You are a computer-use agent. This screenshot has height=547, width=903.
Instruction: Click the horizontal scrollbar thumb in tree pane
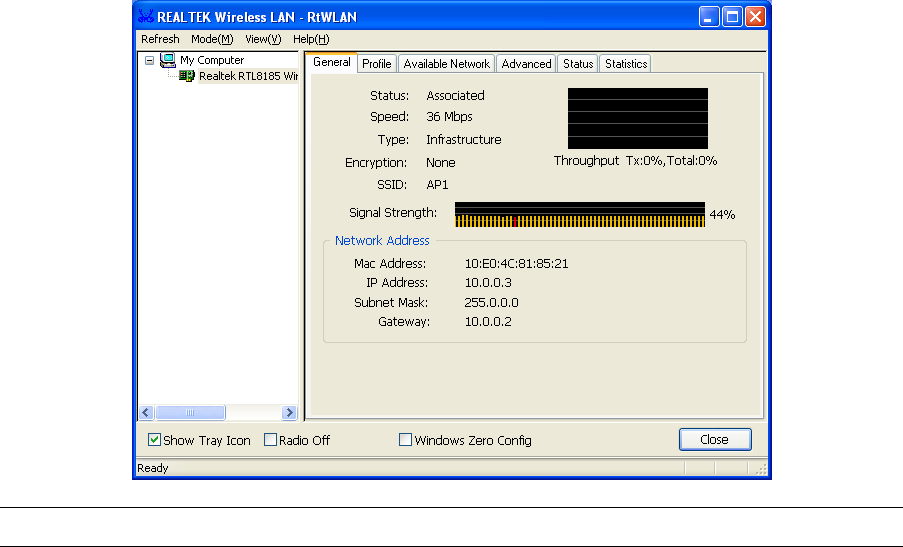pyautogui.click(x=190, y=412)
